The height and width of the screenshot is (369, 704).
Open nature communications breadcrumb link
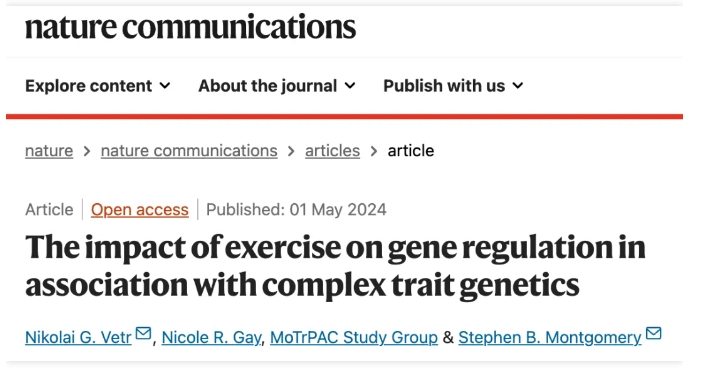point(189,151)
